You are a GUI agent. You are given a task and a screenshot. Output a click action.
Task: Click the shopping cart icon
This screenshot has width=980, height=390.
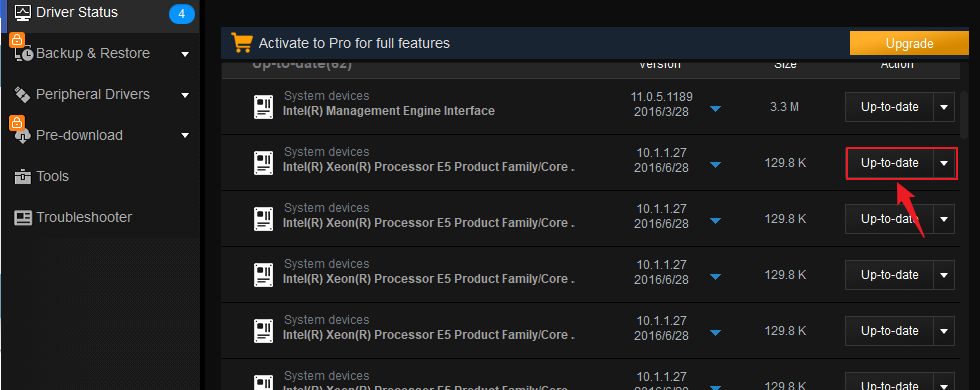tap(241, 43)
